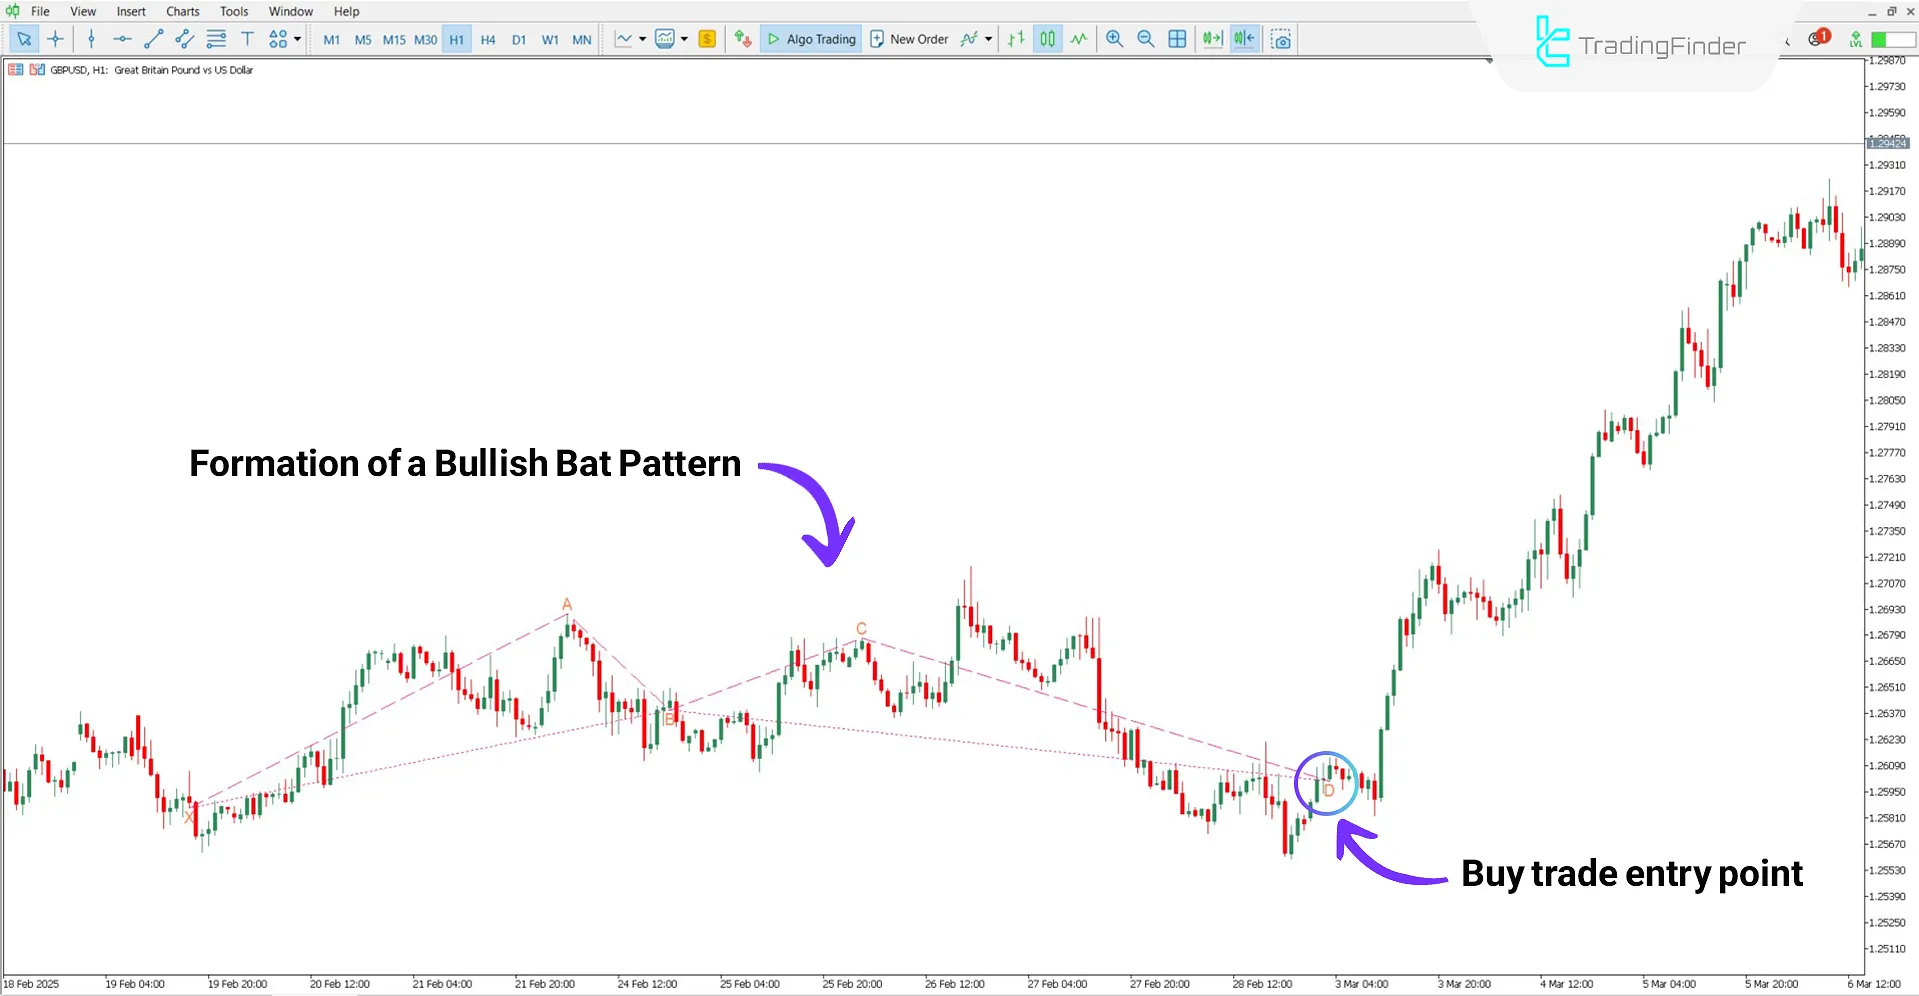
Task: Take a chart screenshot with camera icon
Action: (1281, 39)
